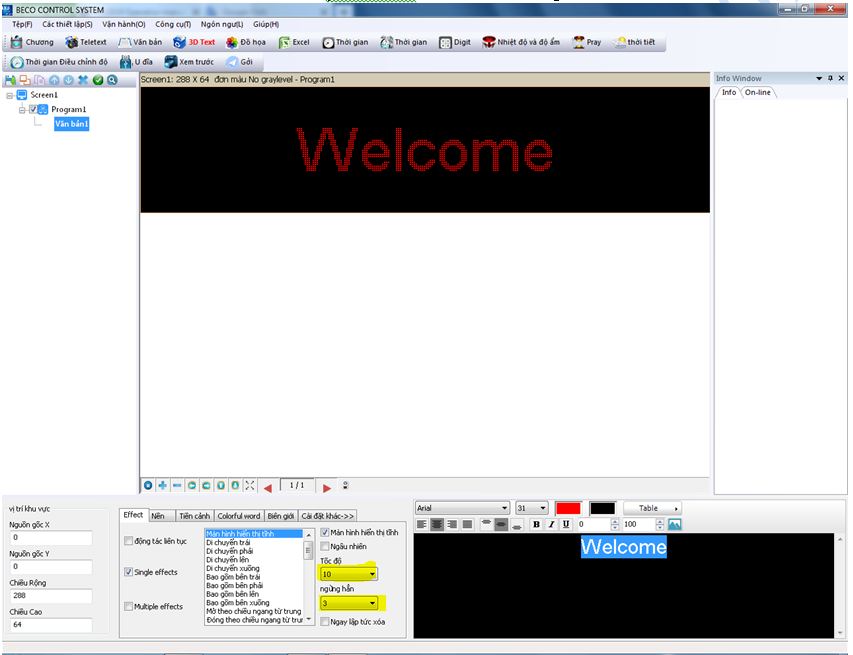
Task: Open the Teletext tool
Action: pyautogui.click(x=86, y=42)
